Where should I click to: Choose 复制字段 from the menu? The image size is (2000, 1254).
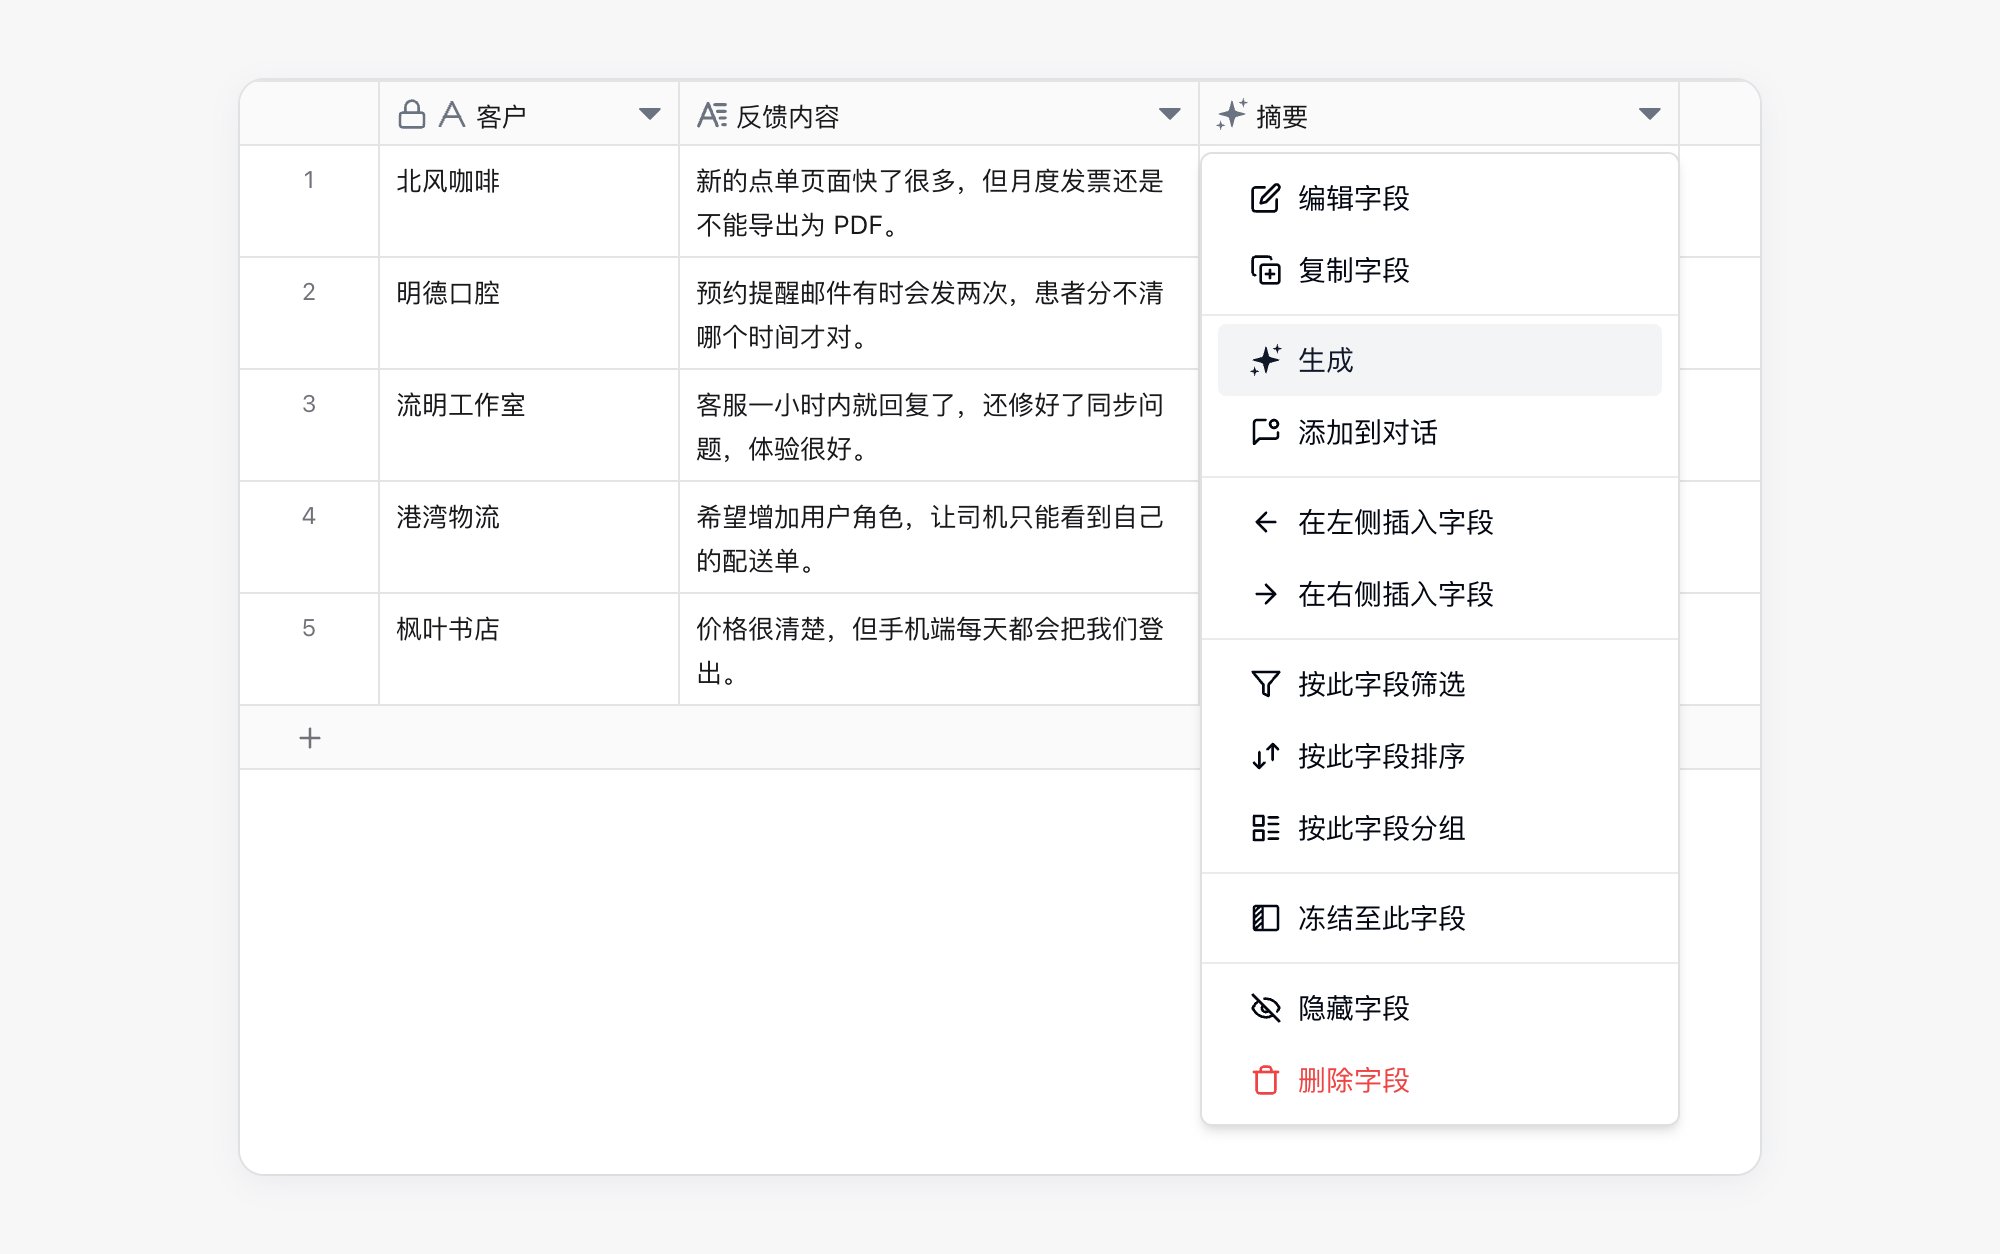point(1439,270)
